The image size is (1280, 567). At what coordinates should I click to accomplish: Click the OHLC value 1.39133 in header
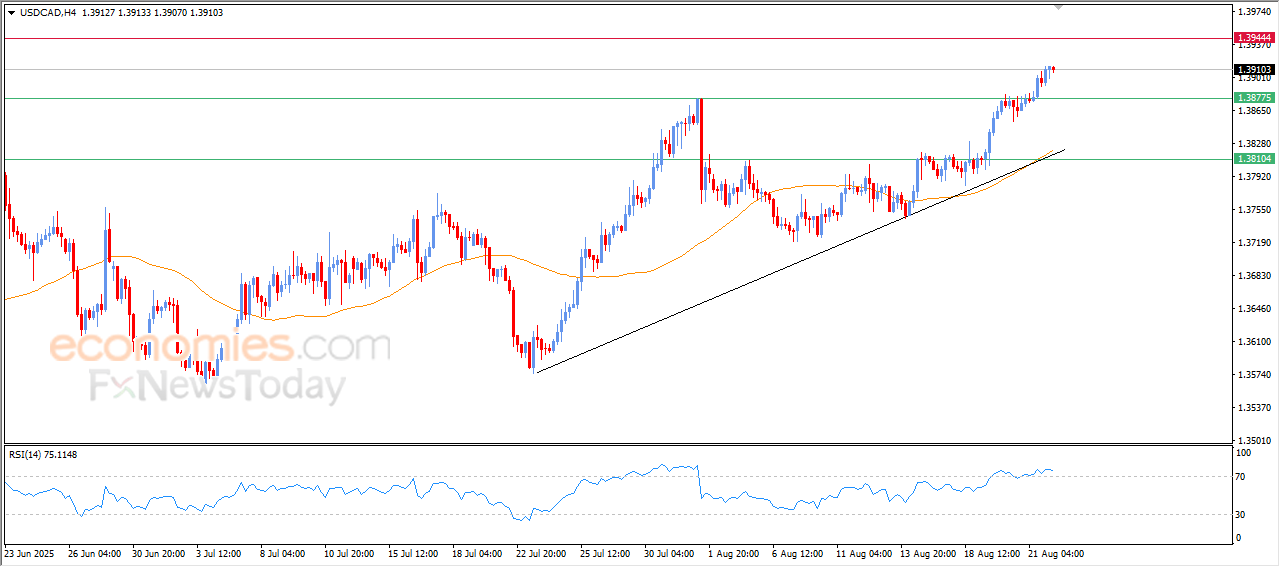pyautogui.click(x=133, y=13)
